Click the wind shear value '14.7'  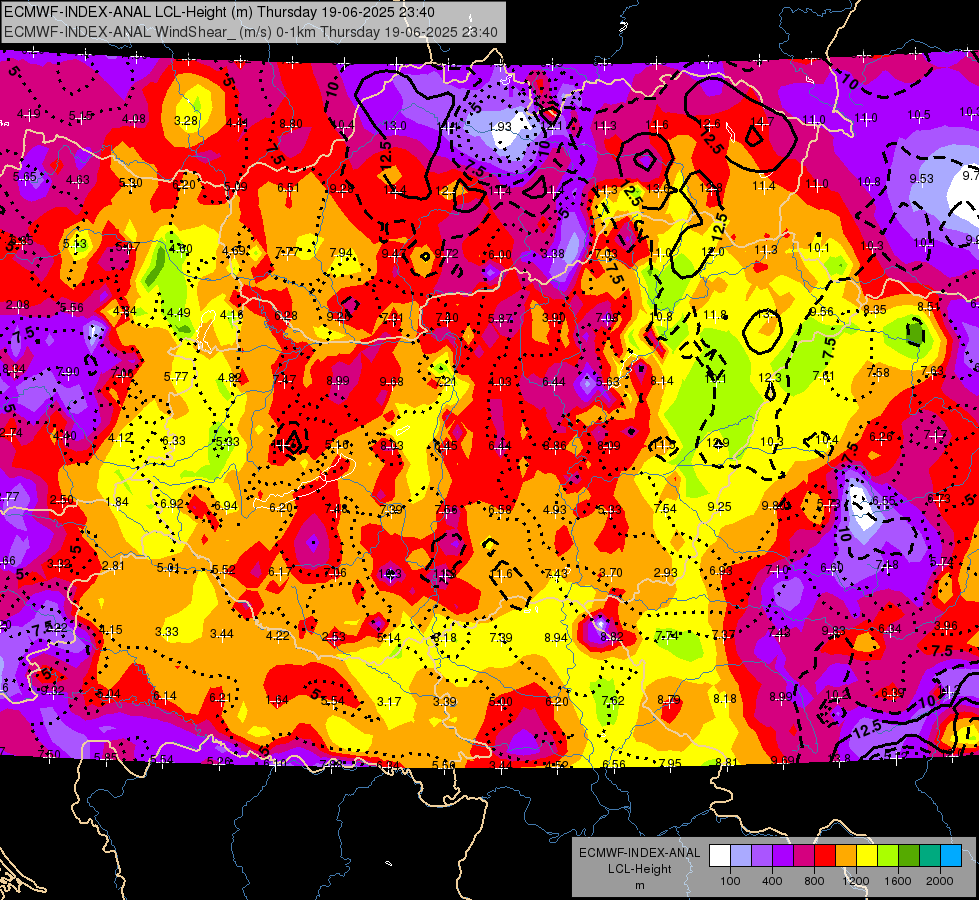(762, 122)
